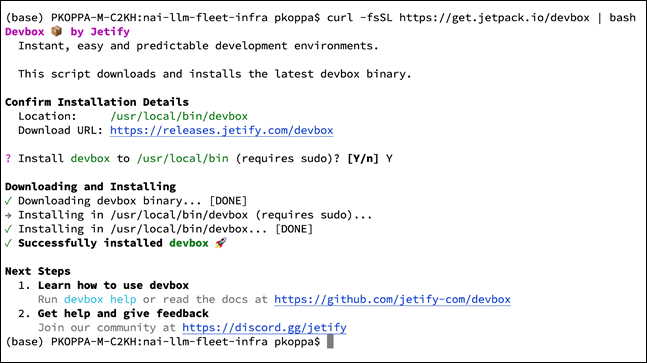
Task: Click the green /usr/local/bin/devbox location path
Action: click(x=179, y=116)
